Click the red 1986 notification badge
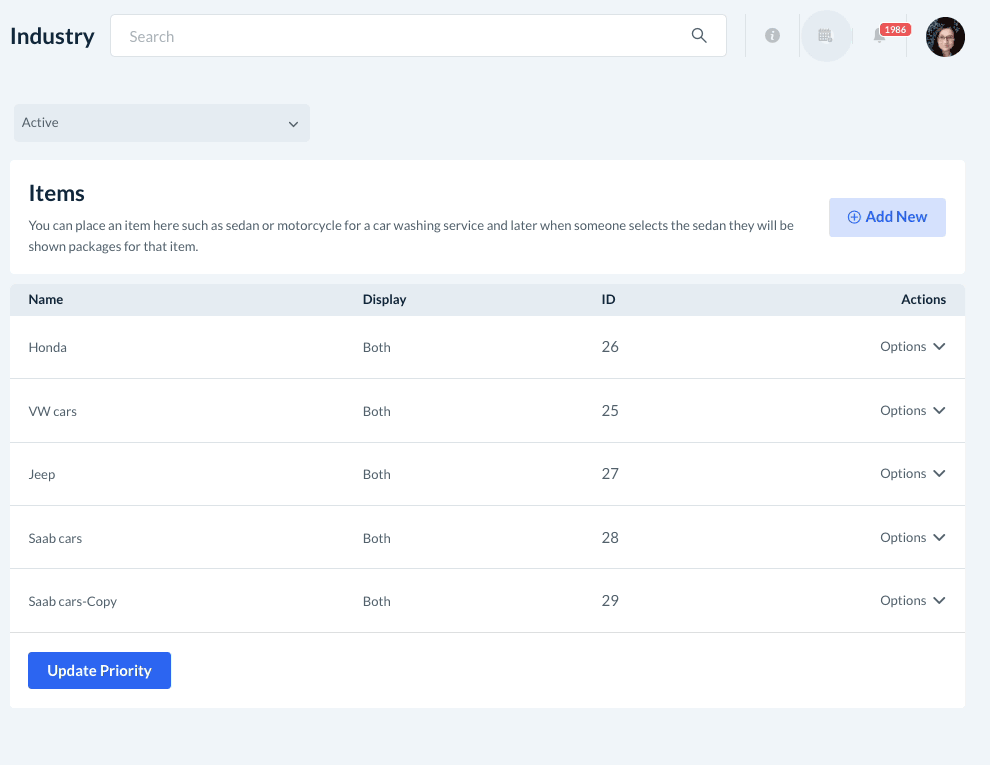The height and width of the screenshot is (765, 990). click(x=895, y=29)
